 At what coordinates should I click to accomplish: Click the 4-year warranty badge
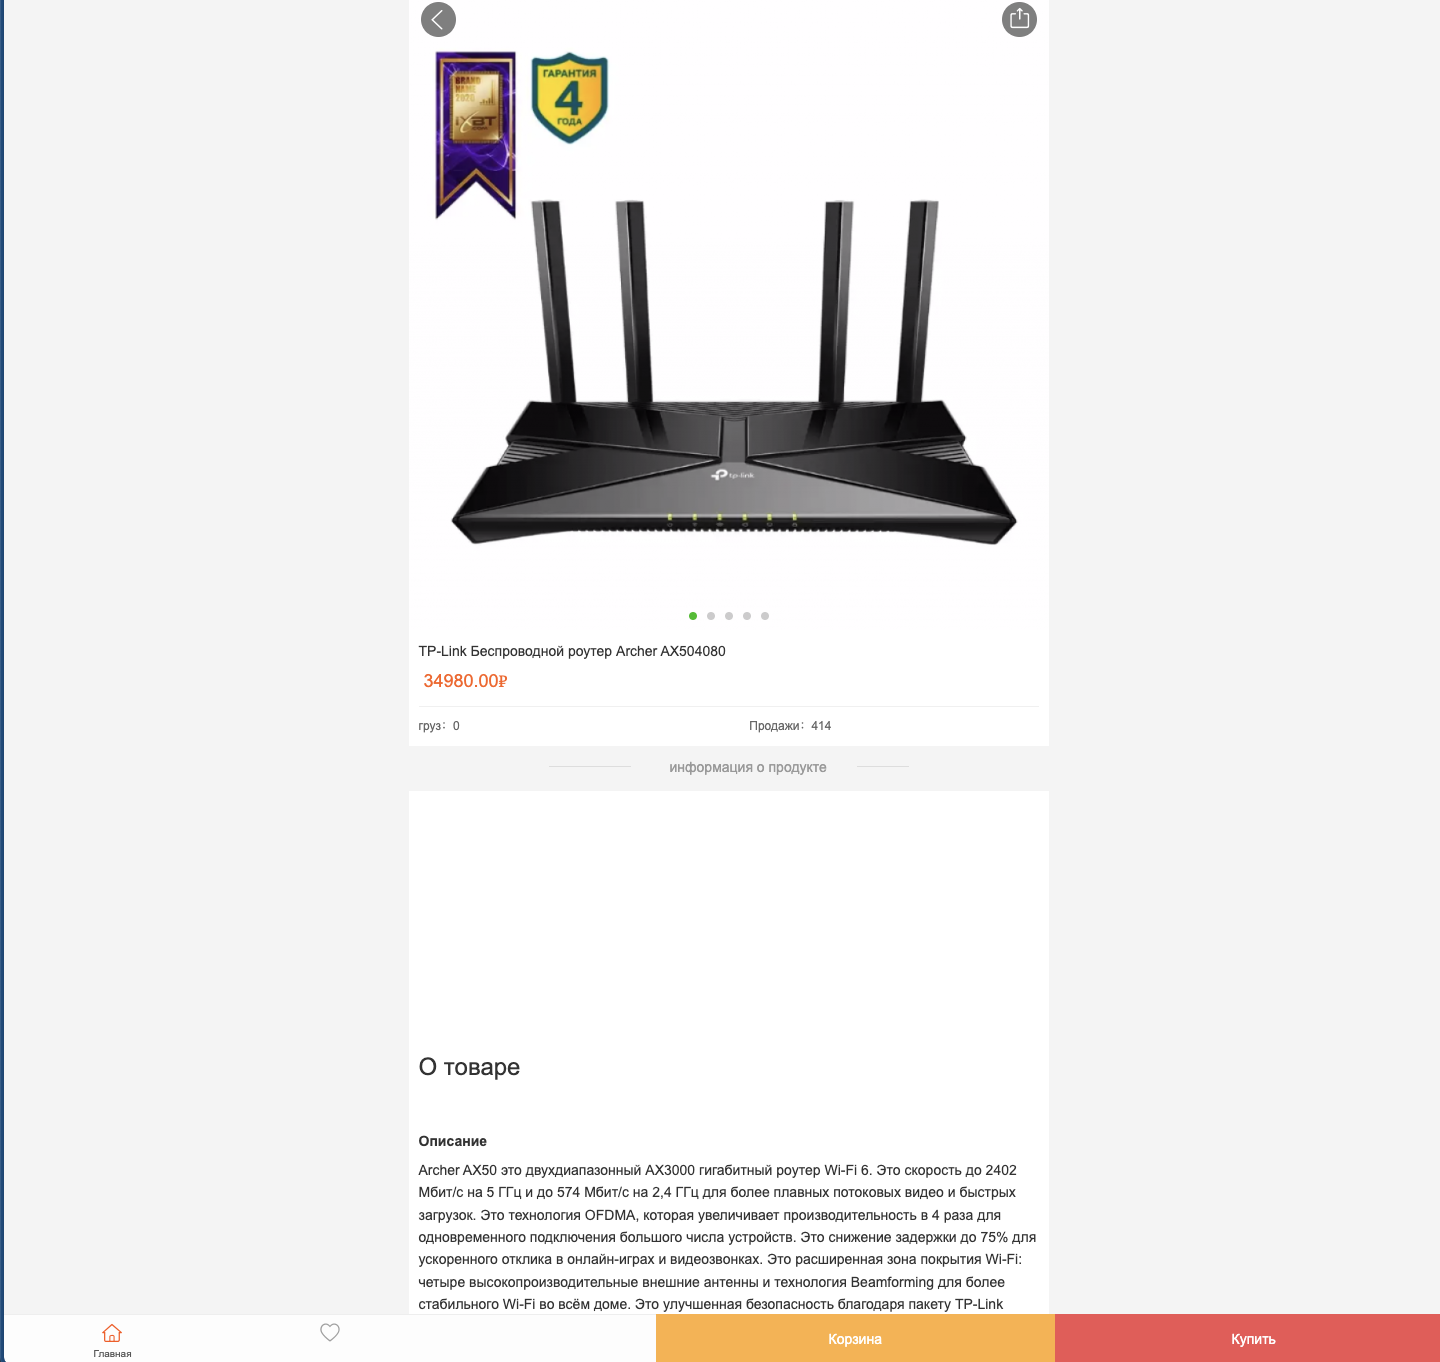(570, 98)
